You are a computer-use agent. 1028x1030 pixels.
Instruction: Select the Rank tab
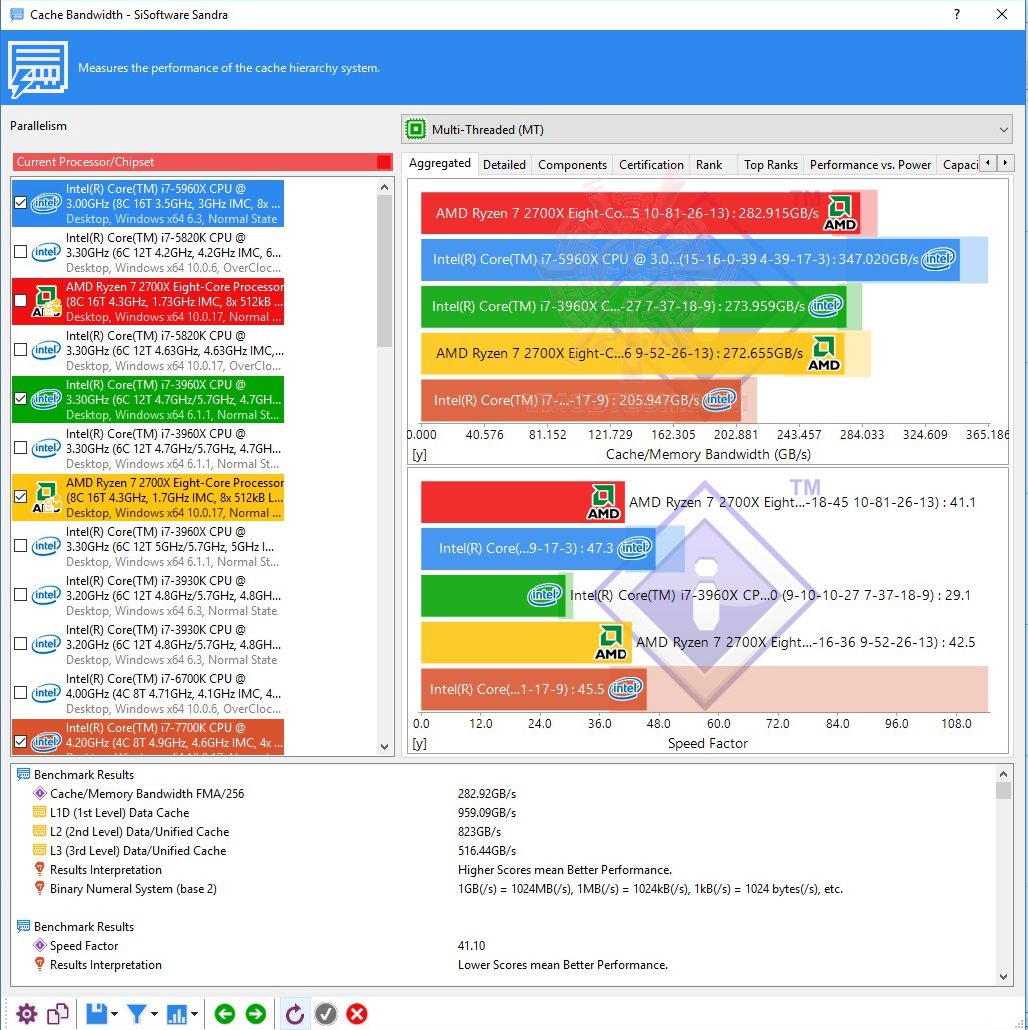709,165
